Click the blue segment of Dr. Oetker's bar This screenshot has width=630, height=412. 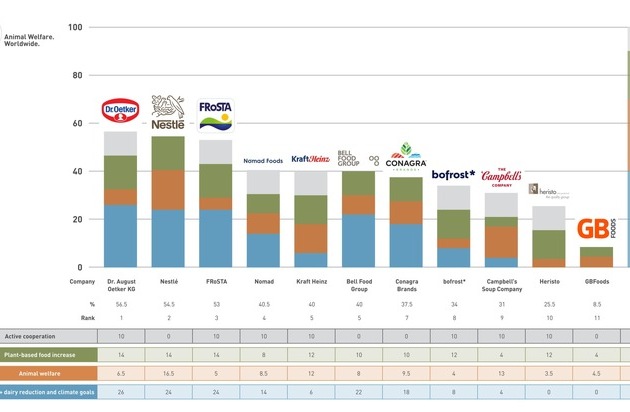120,236
